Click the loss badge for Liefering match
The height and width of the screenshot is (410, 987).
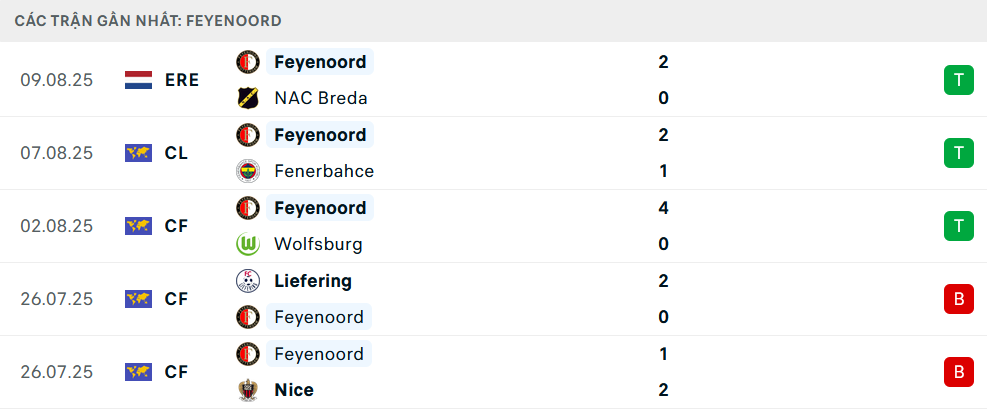(x=958, y=299)
